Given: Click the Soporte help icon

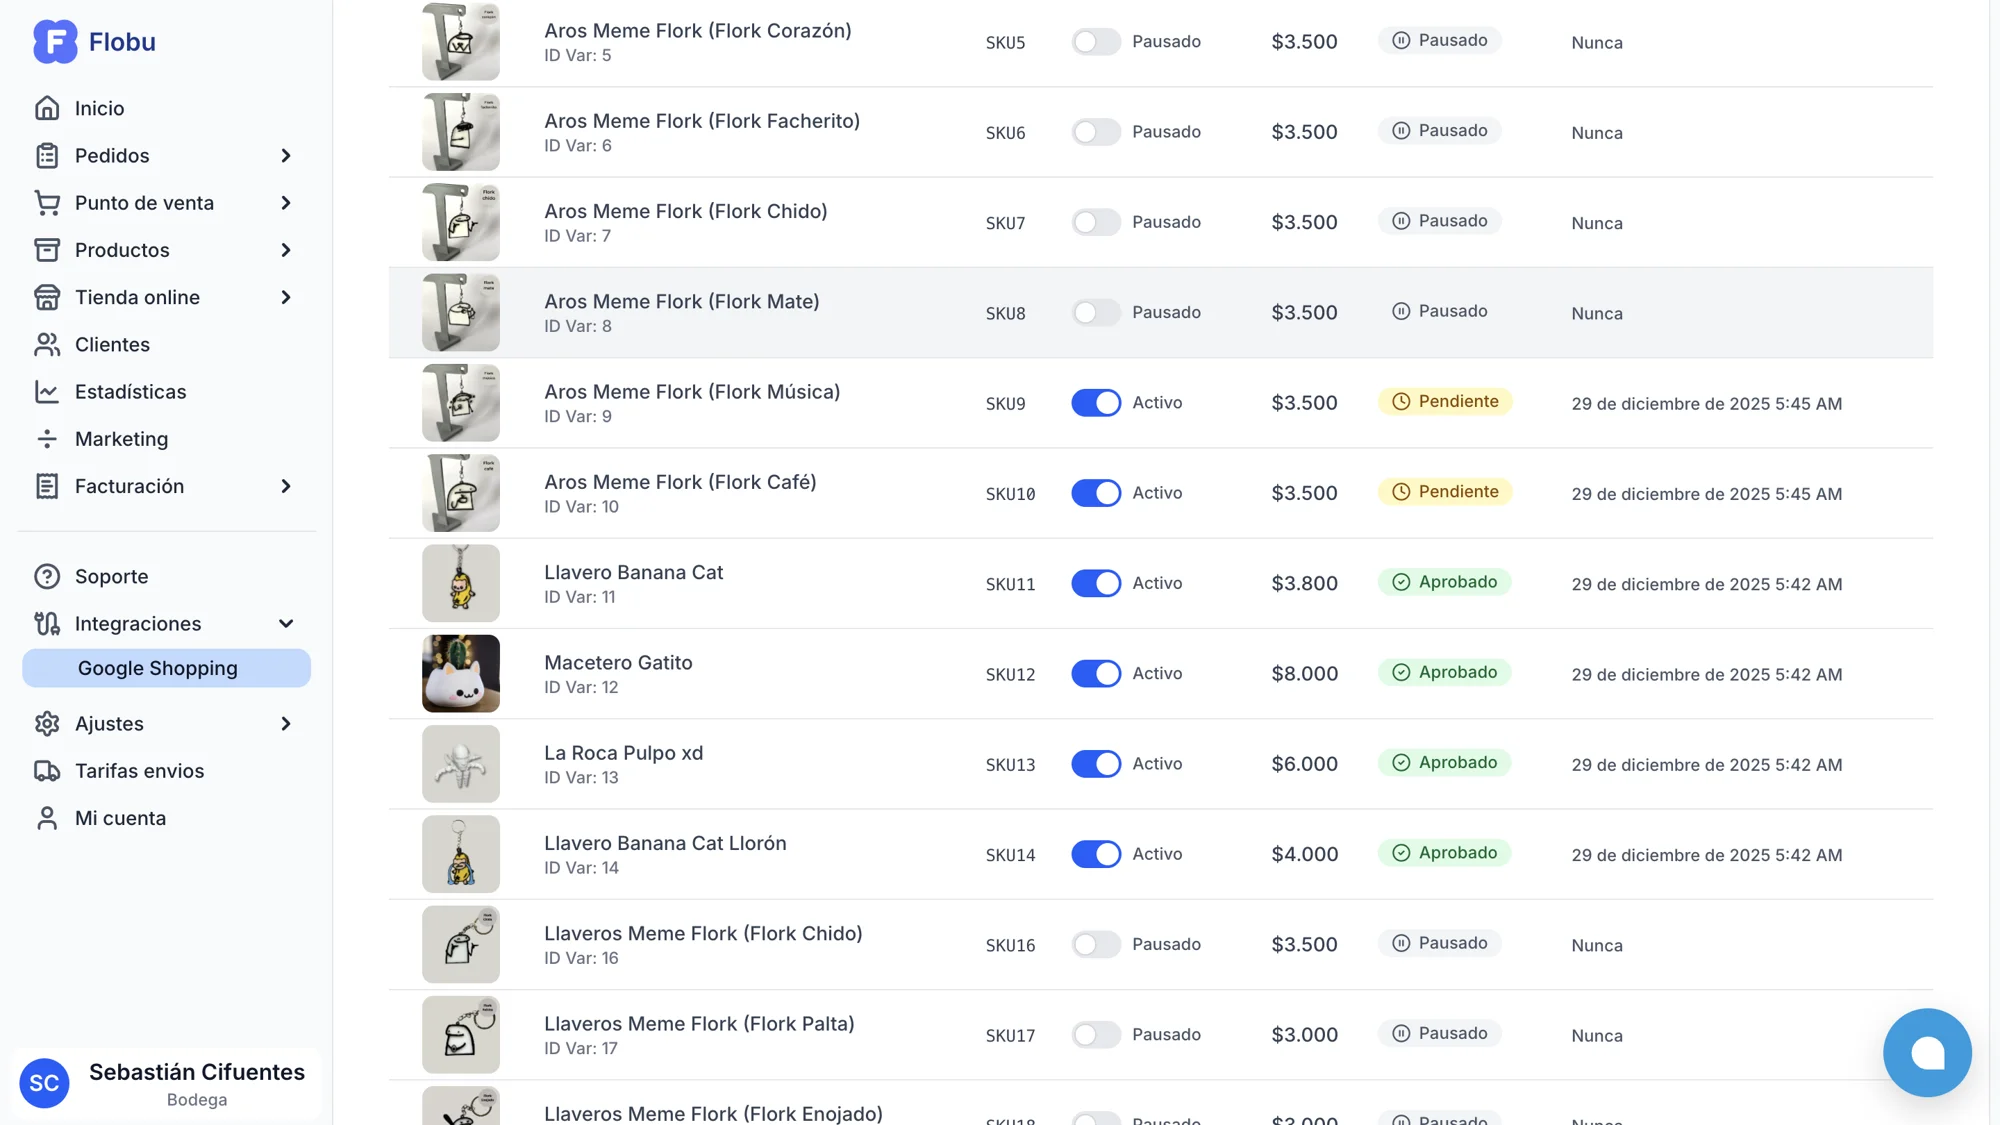Looking at the screenshot, I should pyautogui.click(x=47, y=577).
